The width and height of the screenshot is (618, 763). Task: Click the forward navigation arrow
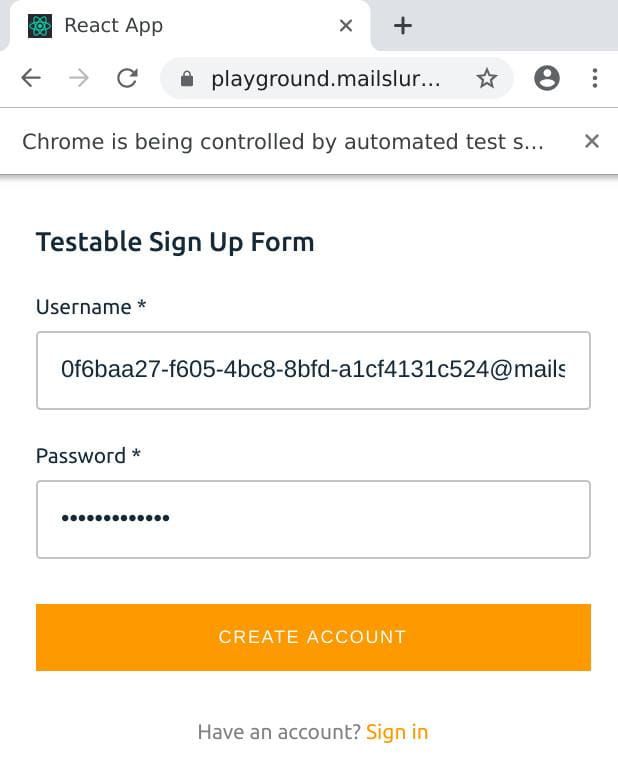pos(79,79)
